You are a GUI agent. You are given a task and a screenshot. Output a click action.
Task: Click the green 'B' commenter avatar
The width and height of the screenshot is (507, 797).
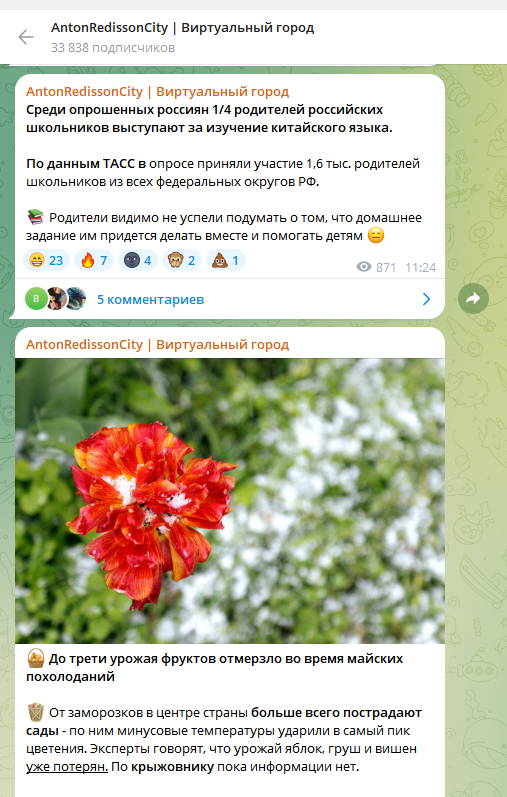tap(36, 299)
